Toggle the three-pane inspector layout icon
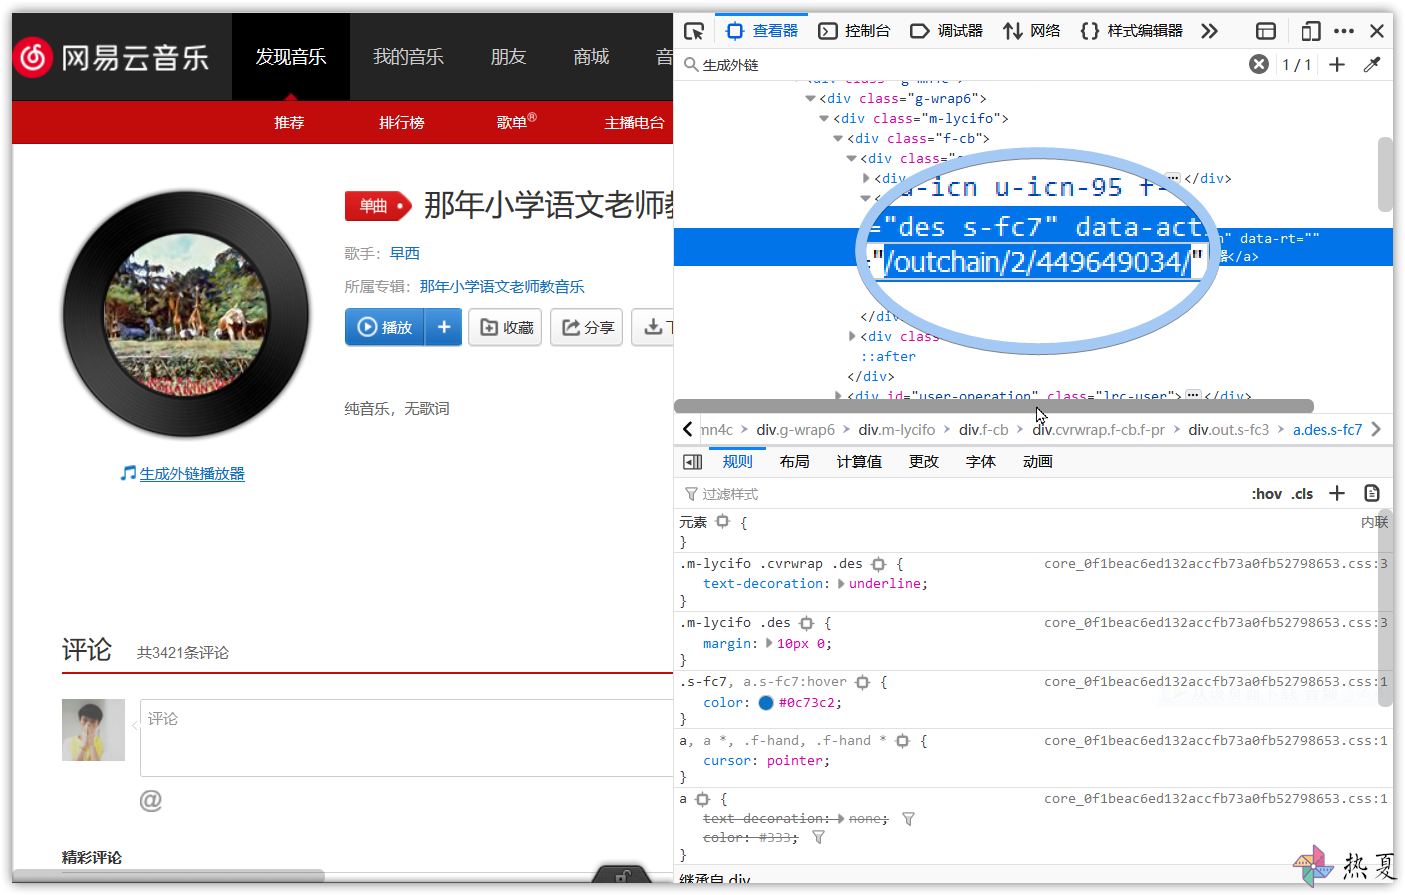This screenshot has width=1405, height=895. (x=693, y=462)
